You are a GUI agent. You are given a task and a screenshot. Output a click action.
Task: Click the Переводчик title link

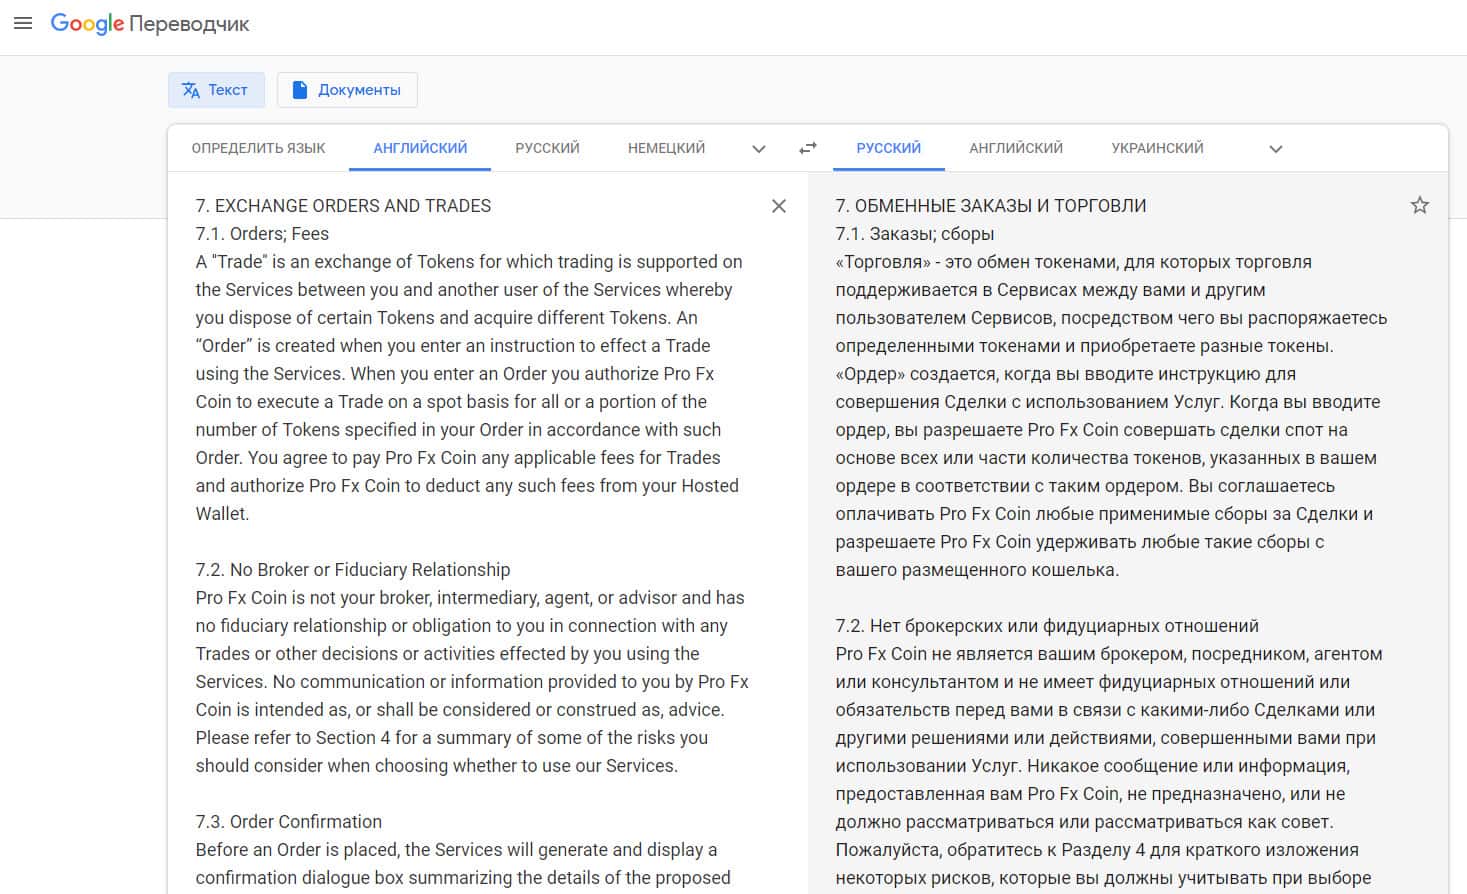tap(191, 24)
